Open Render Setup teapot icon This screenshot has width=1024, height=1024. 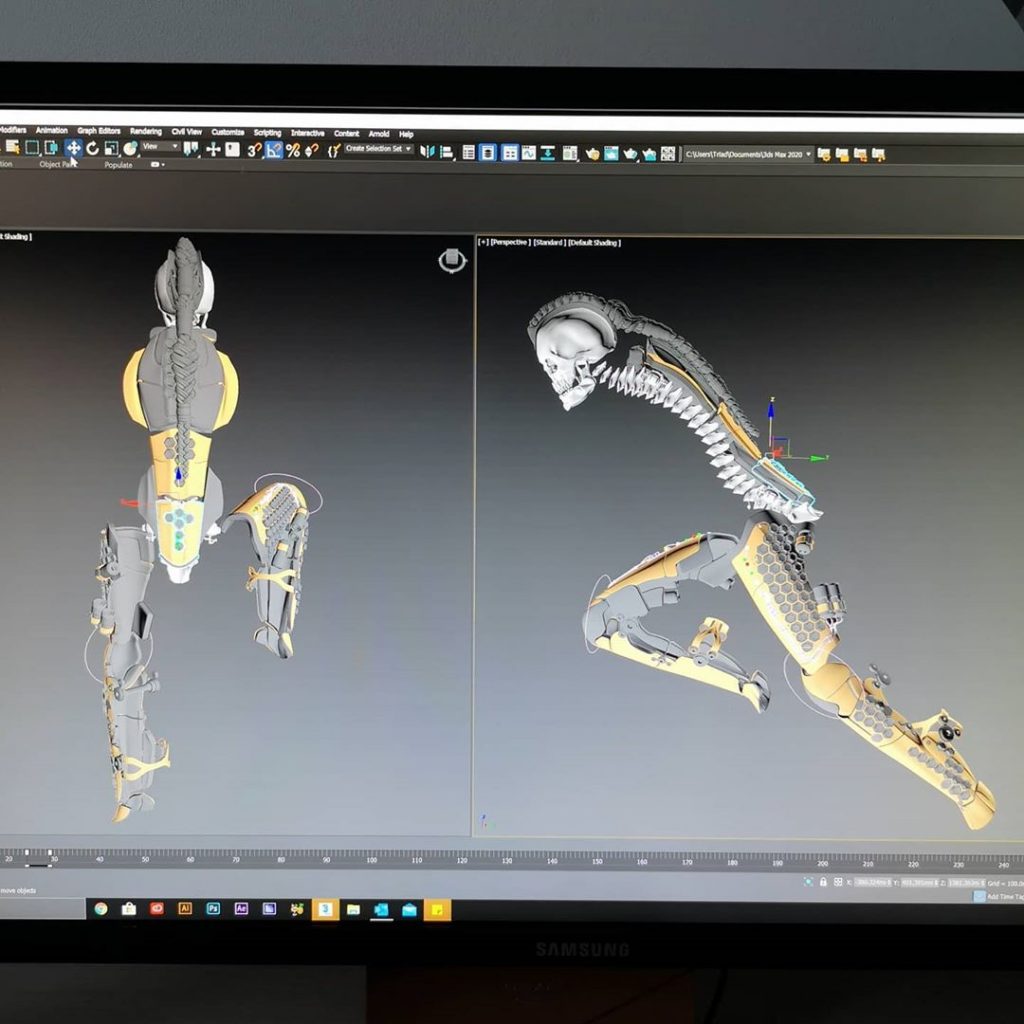[x=592, y=153]
